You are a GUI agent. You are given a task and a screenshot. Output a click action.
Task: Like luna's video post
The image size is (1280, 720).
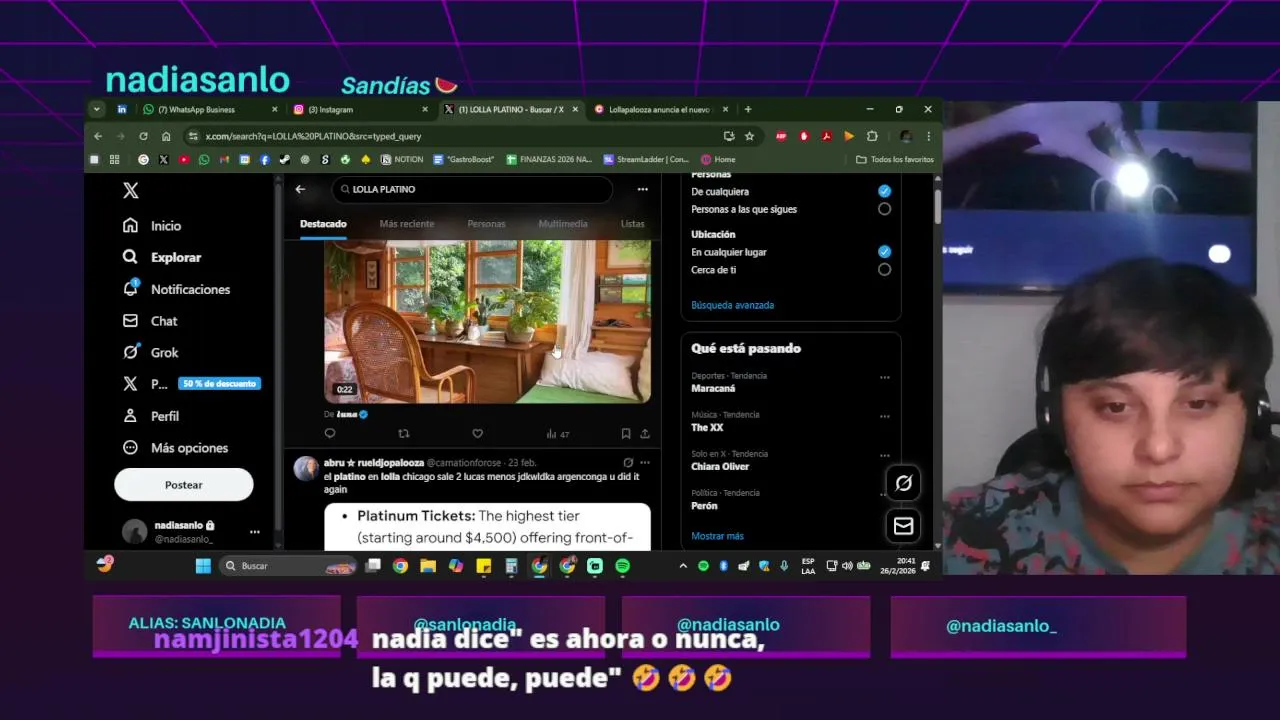click(x=477, y=433)
